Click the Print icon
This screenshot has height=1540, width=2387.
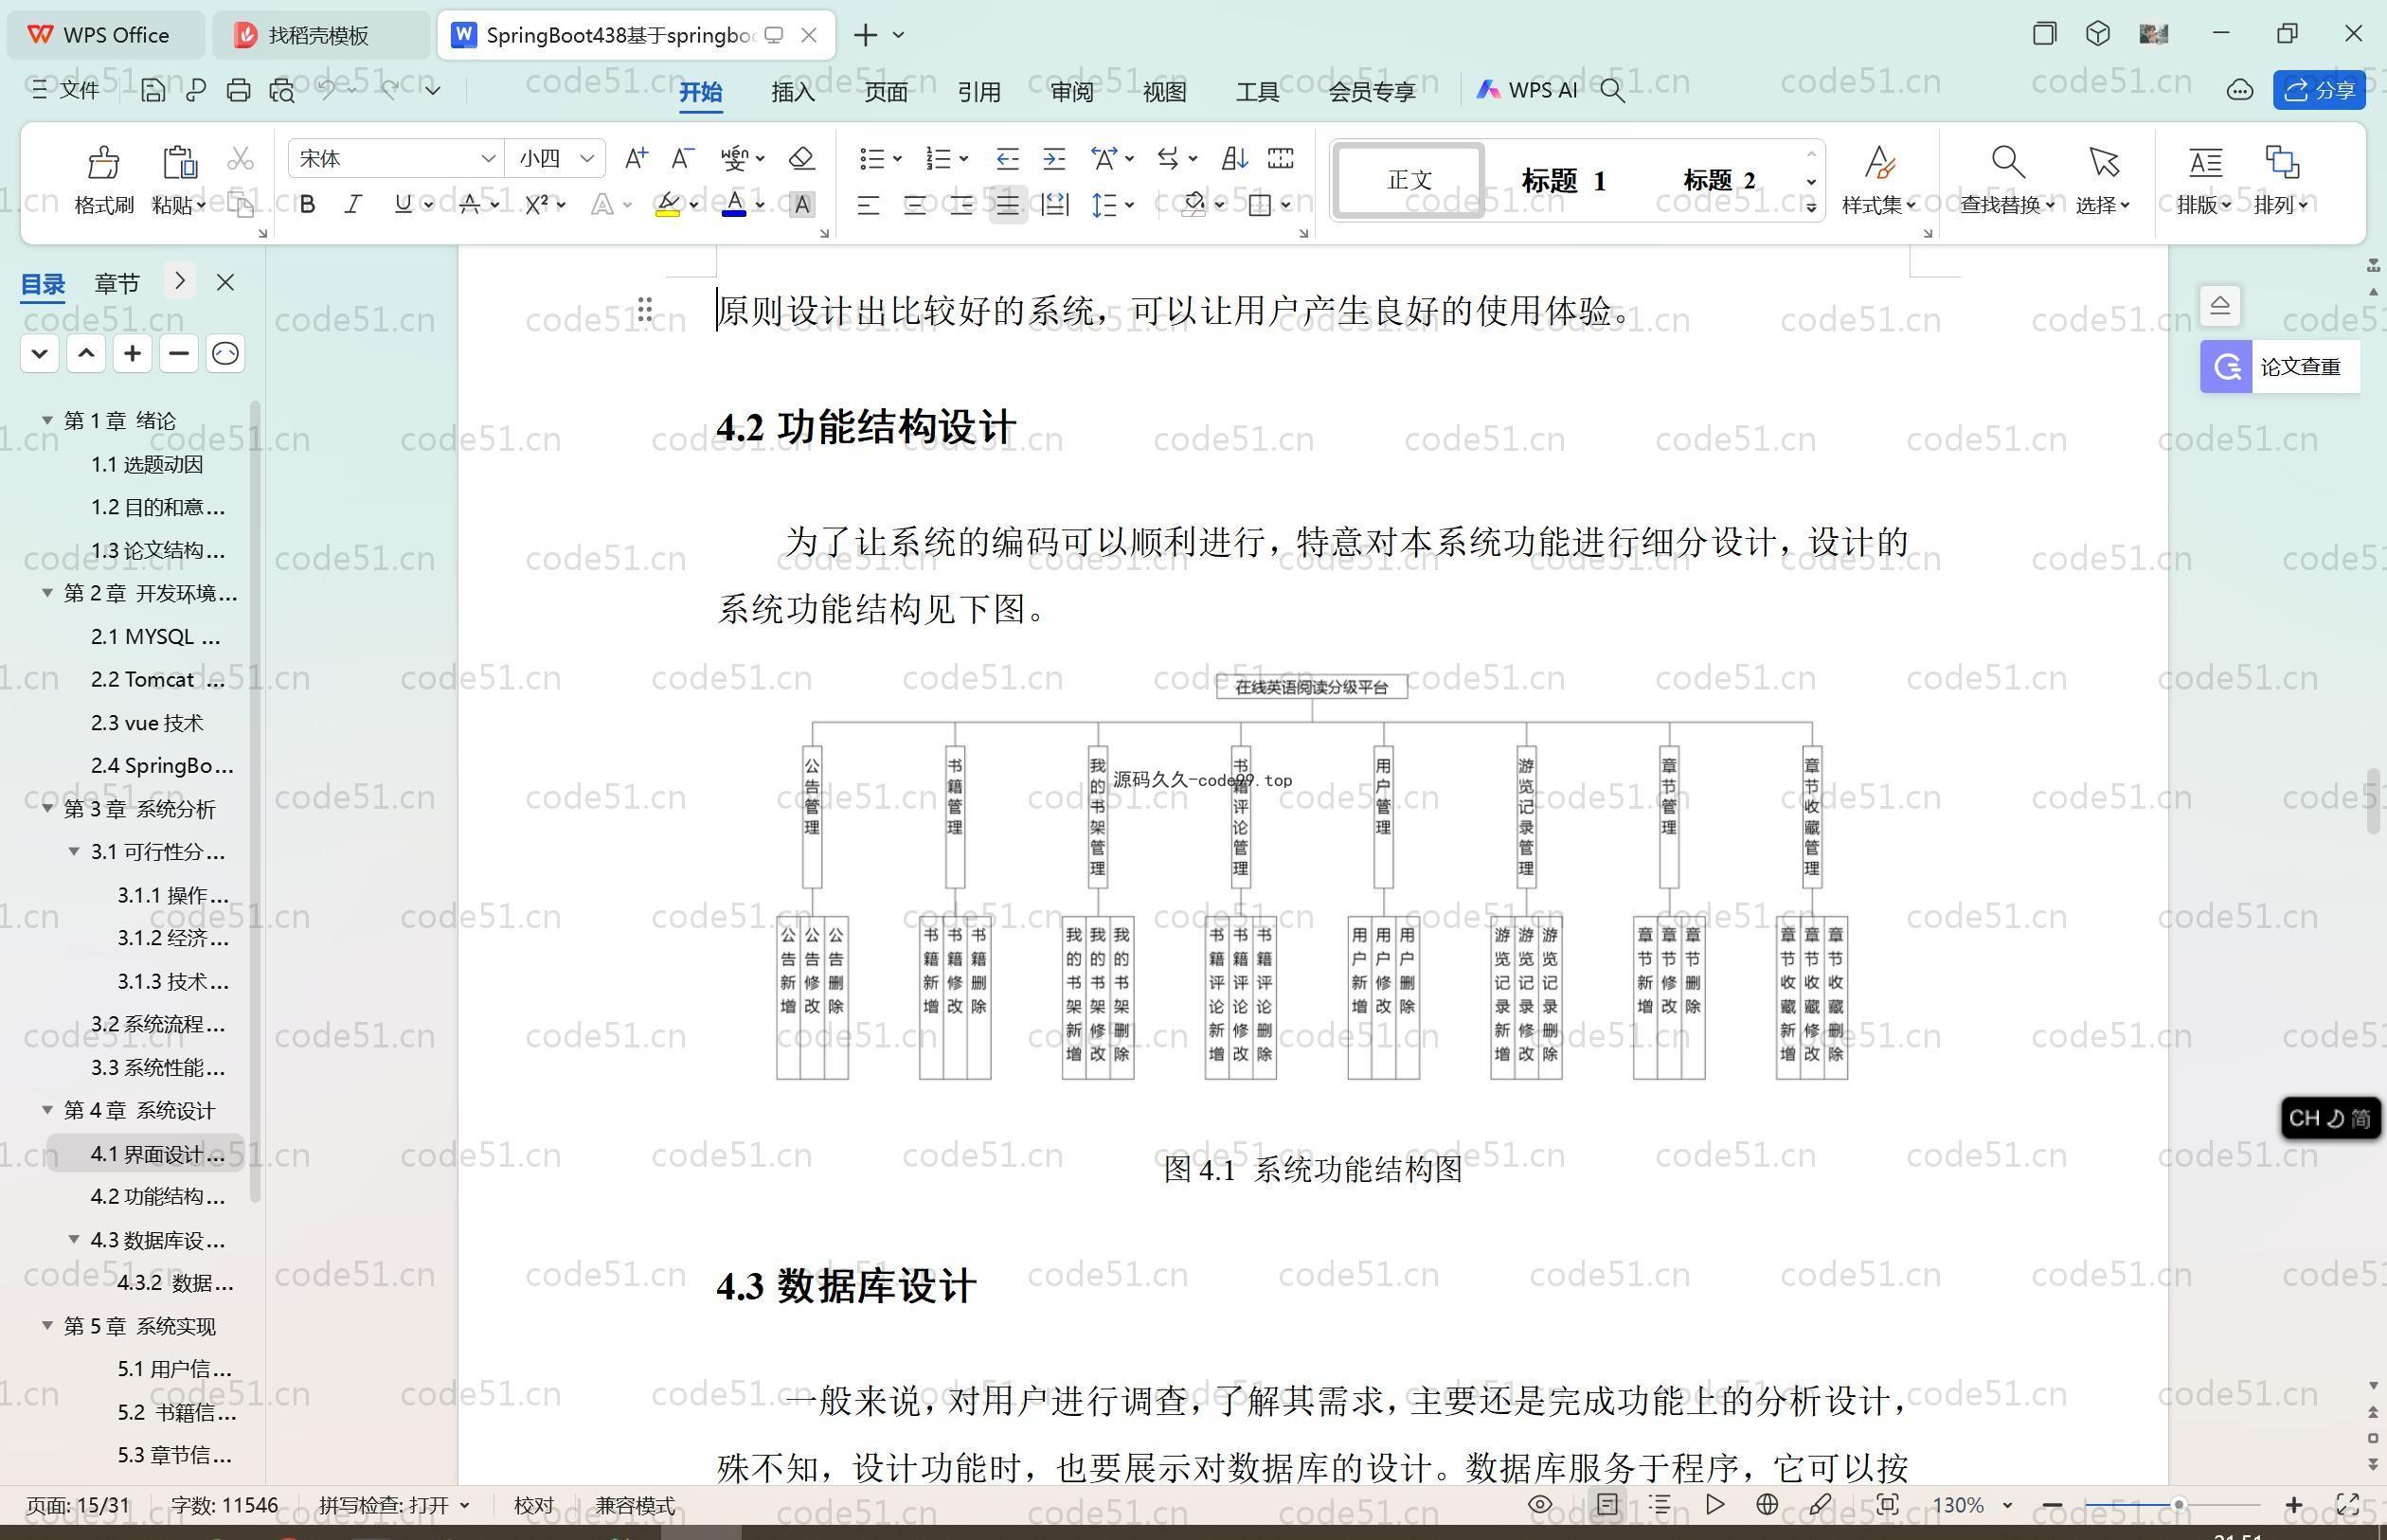pos(238,90)
